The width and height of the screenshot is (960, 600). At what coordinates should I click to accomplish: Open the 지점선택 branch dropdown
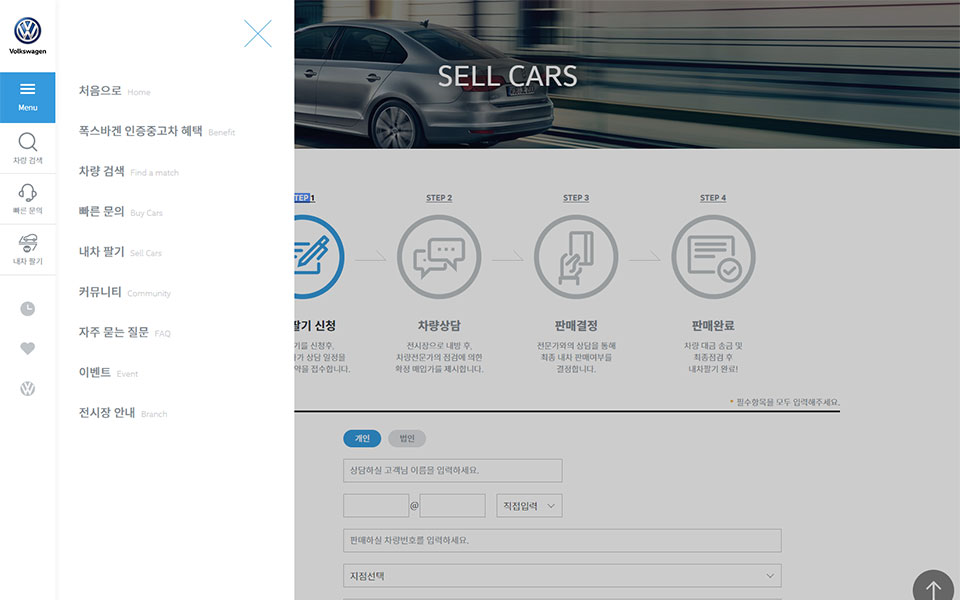[x=561, y=576]
